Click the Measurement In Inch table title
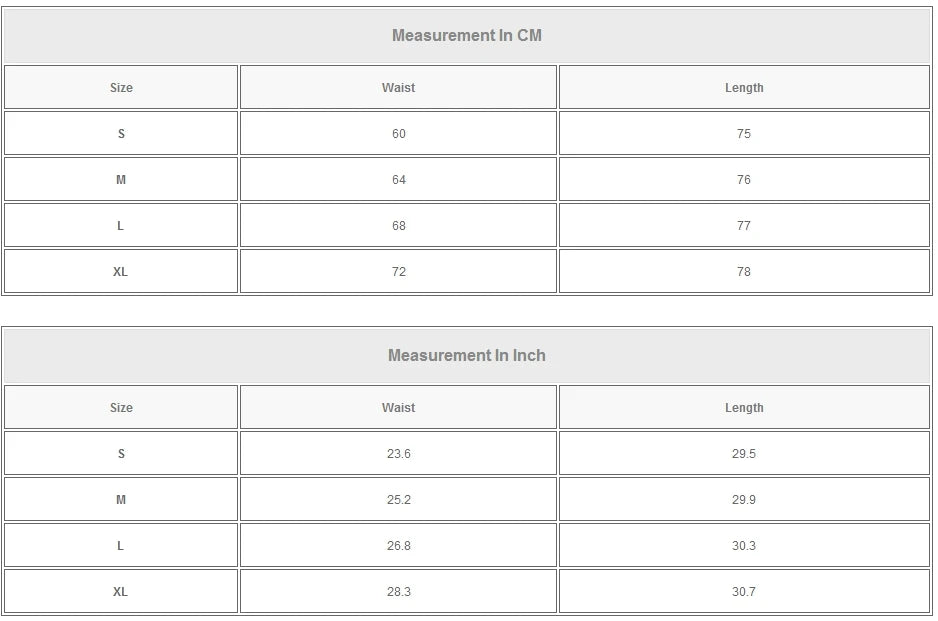The width and height of the screenshot is (938, 621). 467,356
